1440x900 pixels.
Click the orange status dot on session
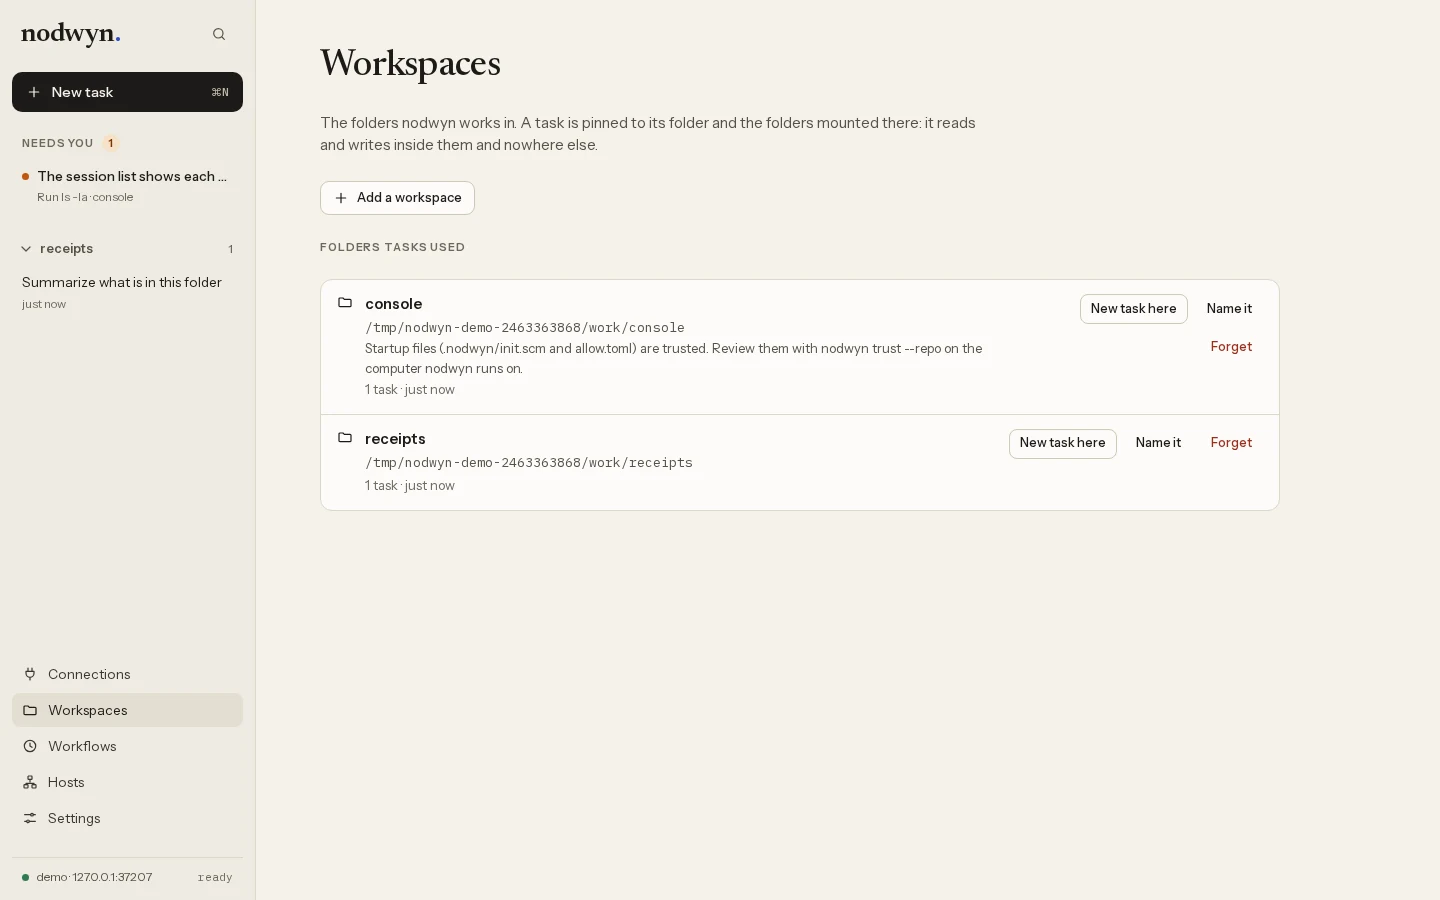click(25, 177)
